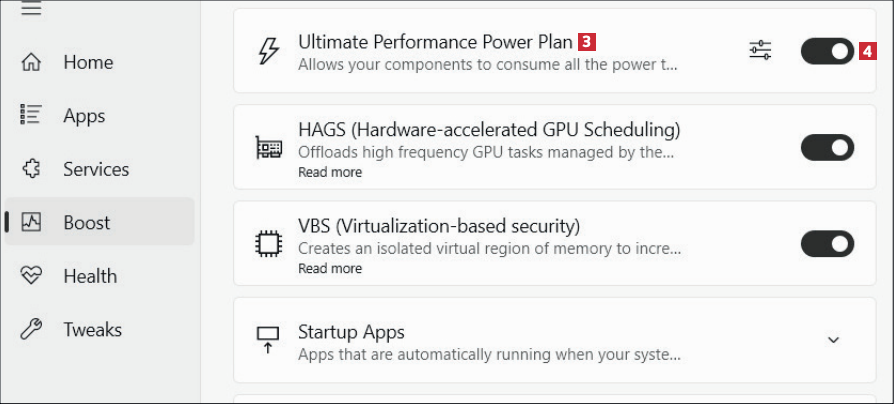Viewport: 894px width, 404px height.
Task: Open Ultimate Performance Power Plan settings sliders
Action: tap(760, 50)
